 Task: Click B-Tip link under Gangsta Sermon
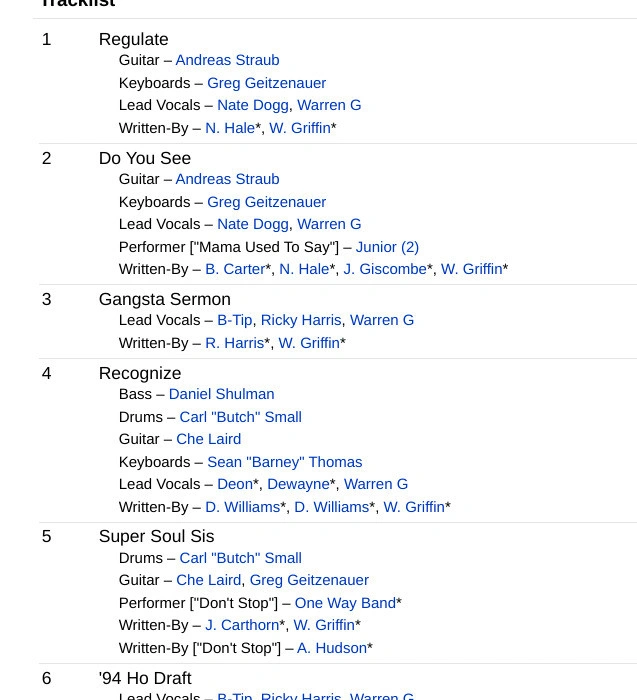(x=235, y=320)
